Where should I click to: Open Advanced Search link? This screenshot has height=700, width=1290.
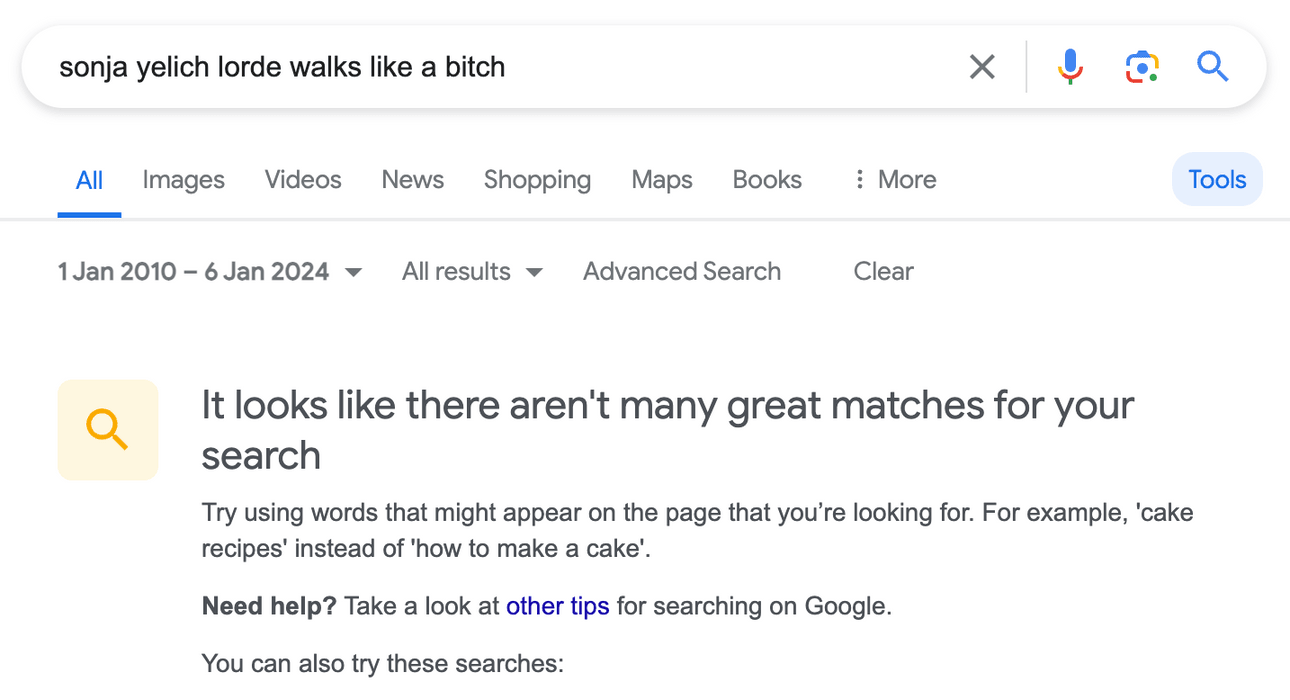(682, 272)
